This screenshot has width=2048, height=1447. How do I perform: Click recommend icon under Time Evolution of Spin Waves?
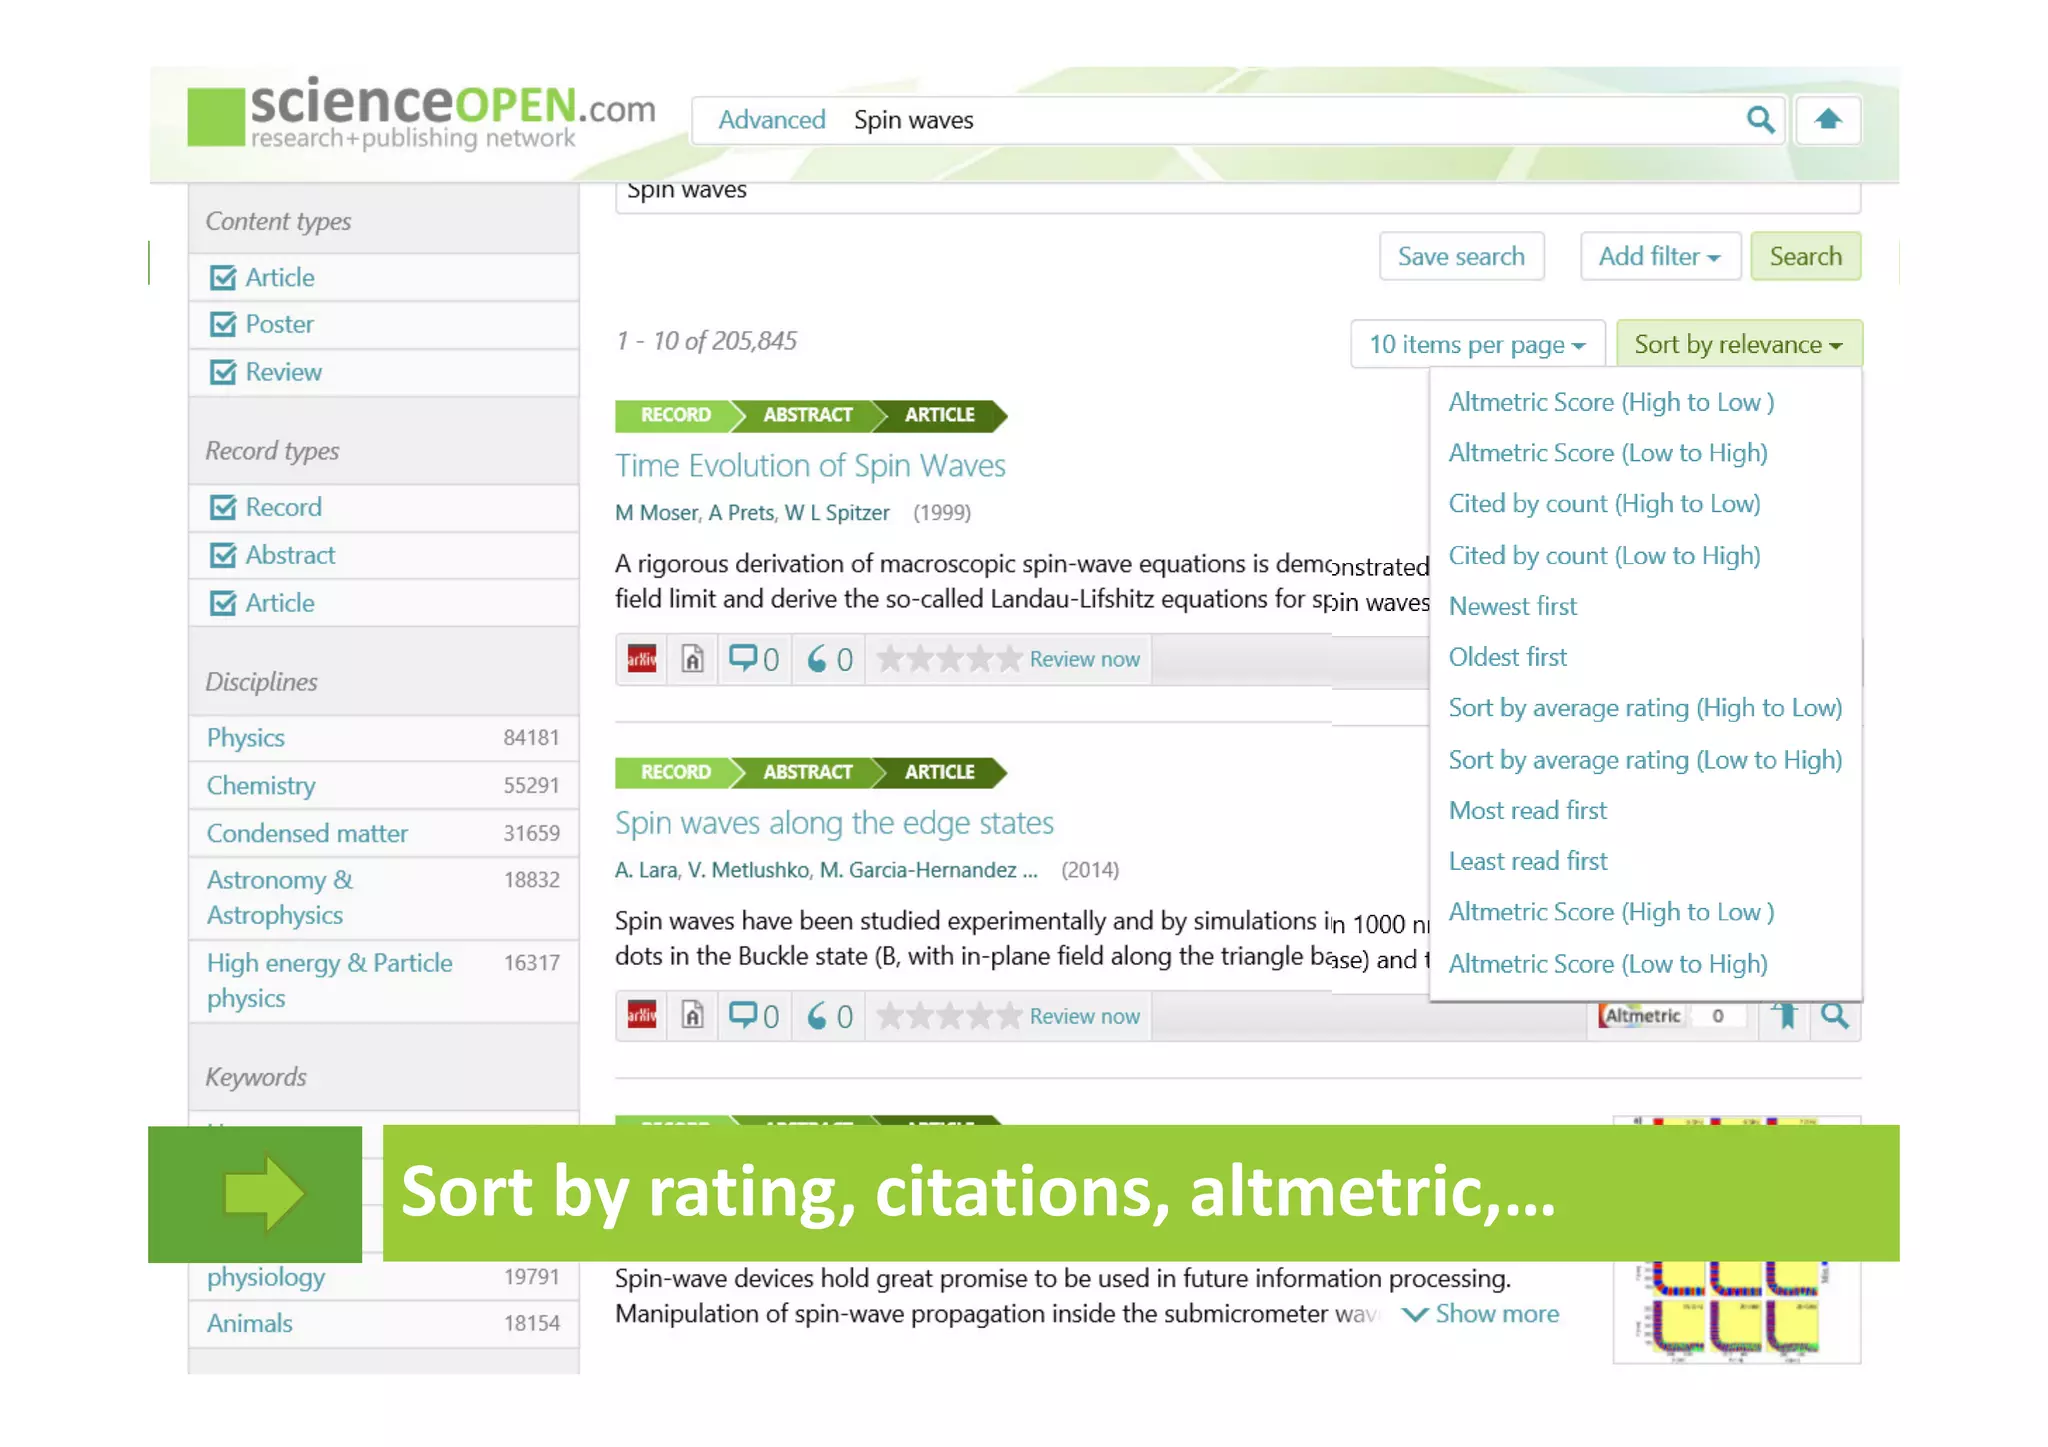point(829,659)
